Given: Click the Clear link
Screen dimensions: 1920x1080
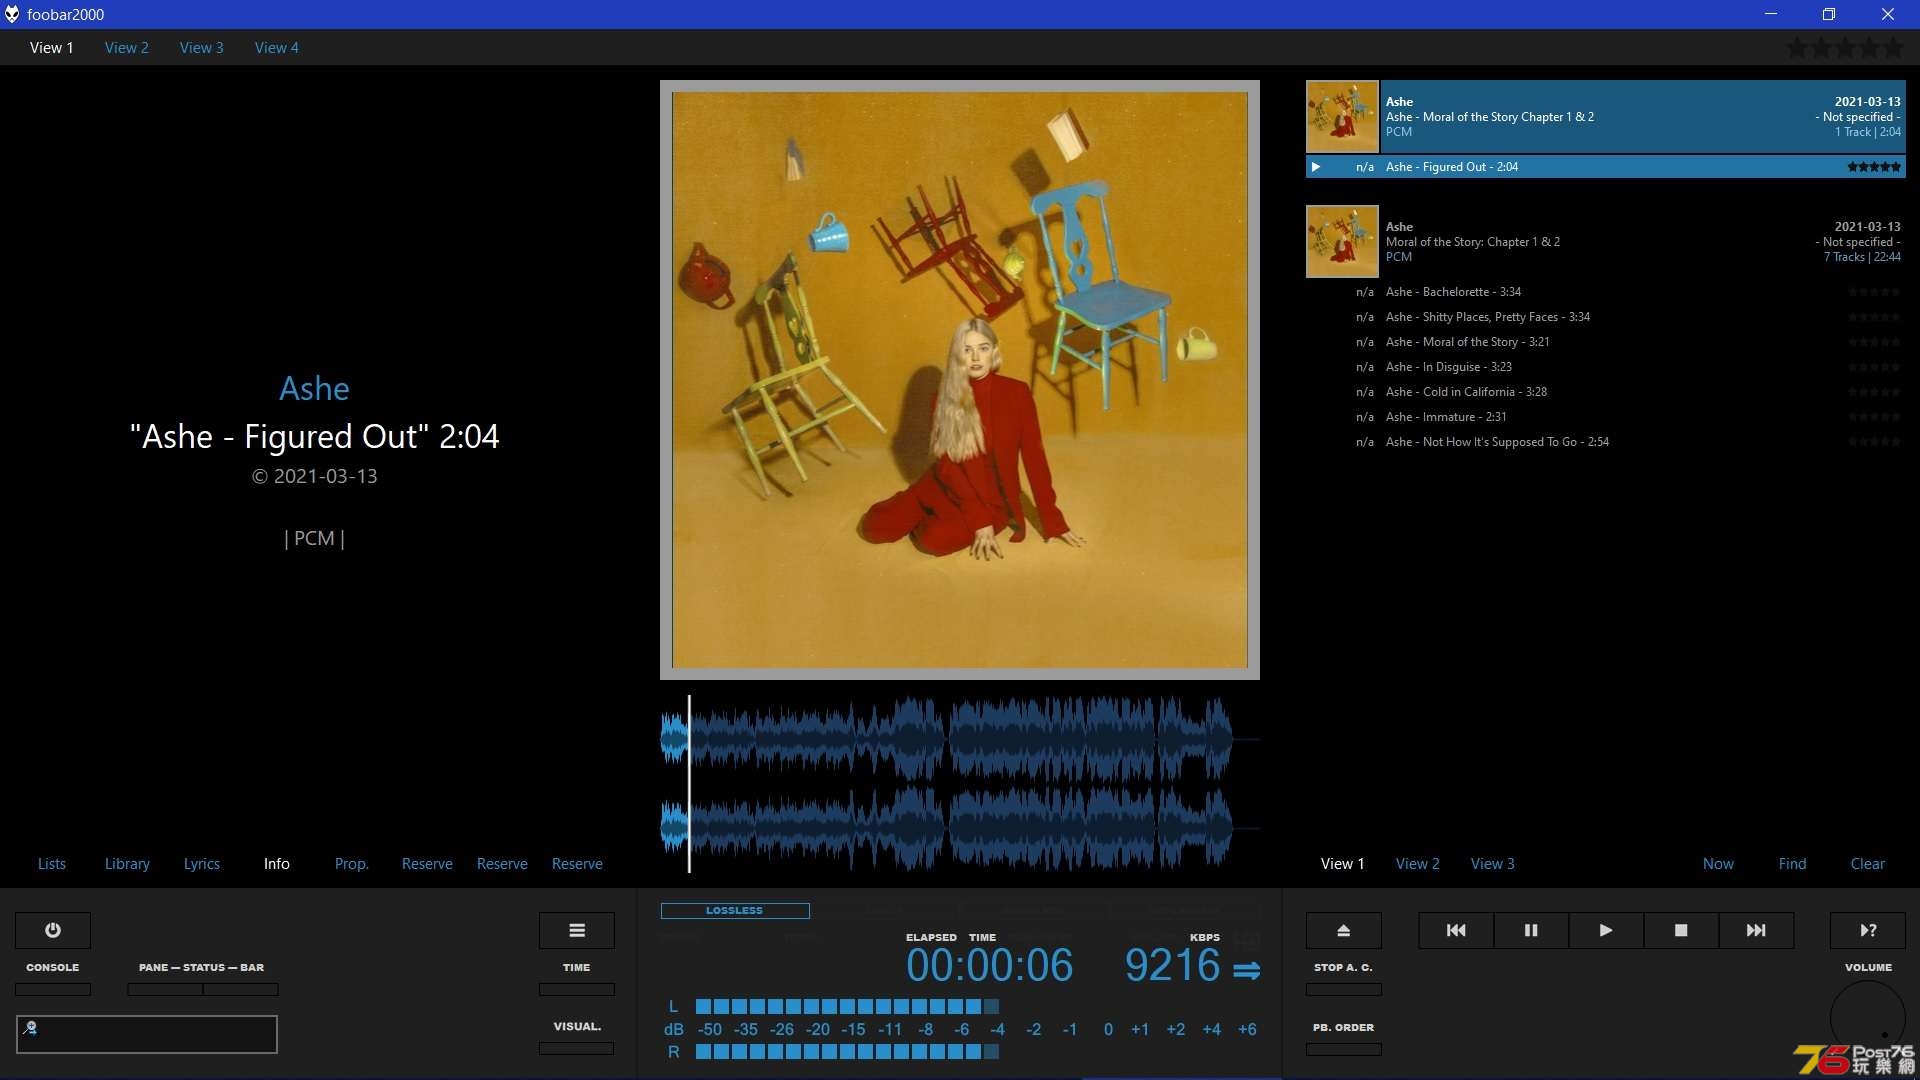Looking at the screenshot, I should (1868, 863).
